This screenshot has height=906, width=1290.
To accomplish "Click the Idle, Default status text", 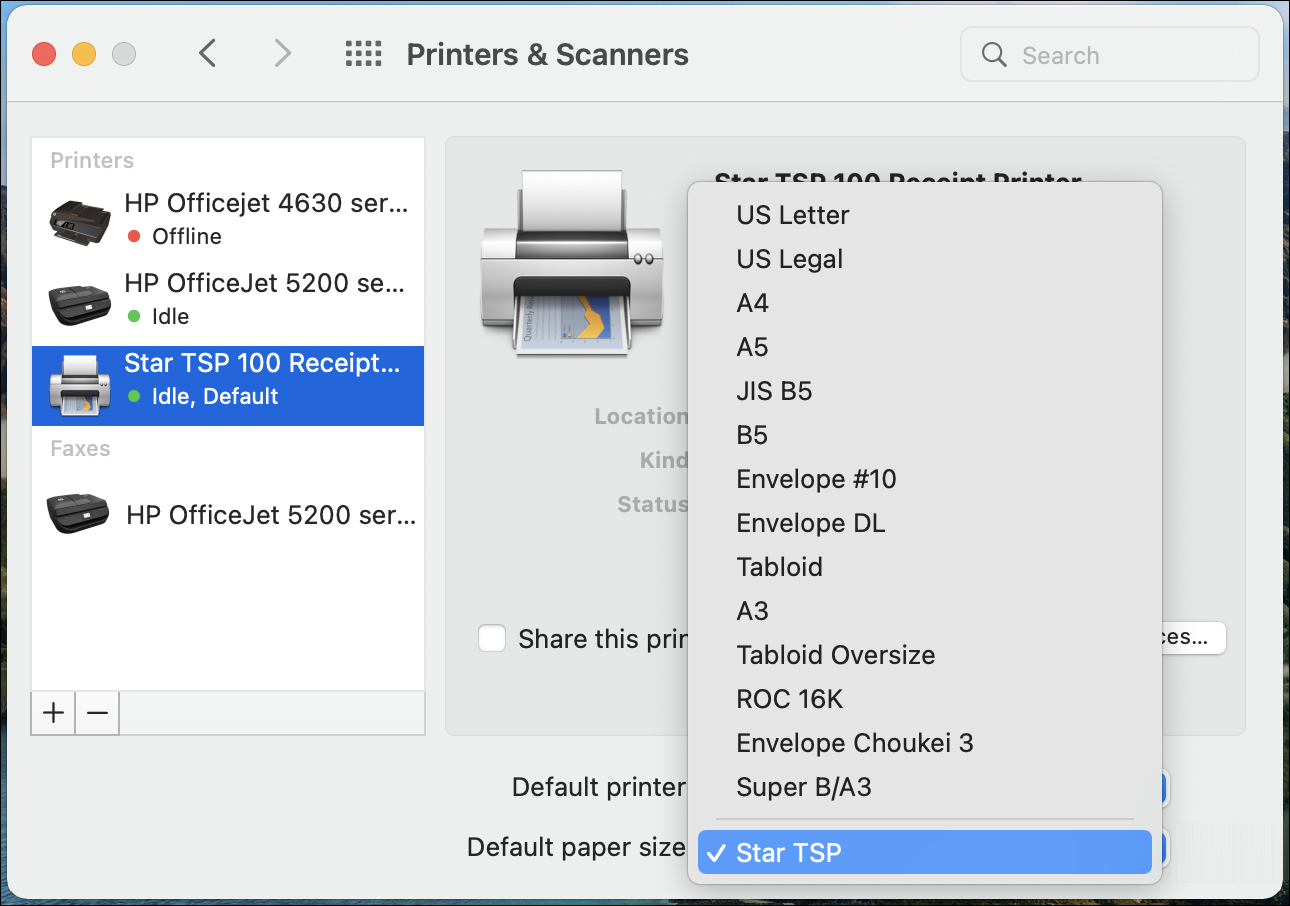I will point(215,397).
